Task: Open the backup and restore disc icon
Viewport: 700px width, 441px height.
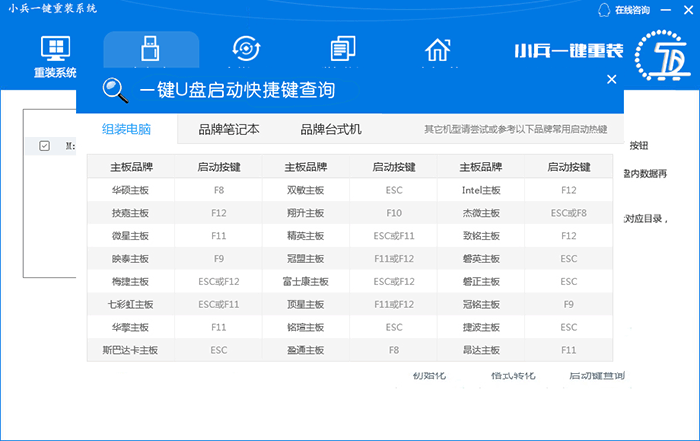Action: [245, 50]
